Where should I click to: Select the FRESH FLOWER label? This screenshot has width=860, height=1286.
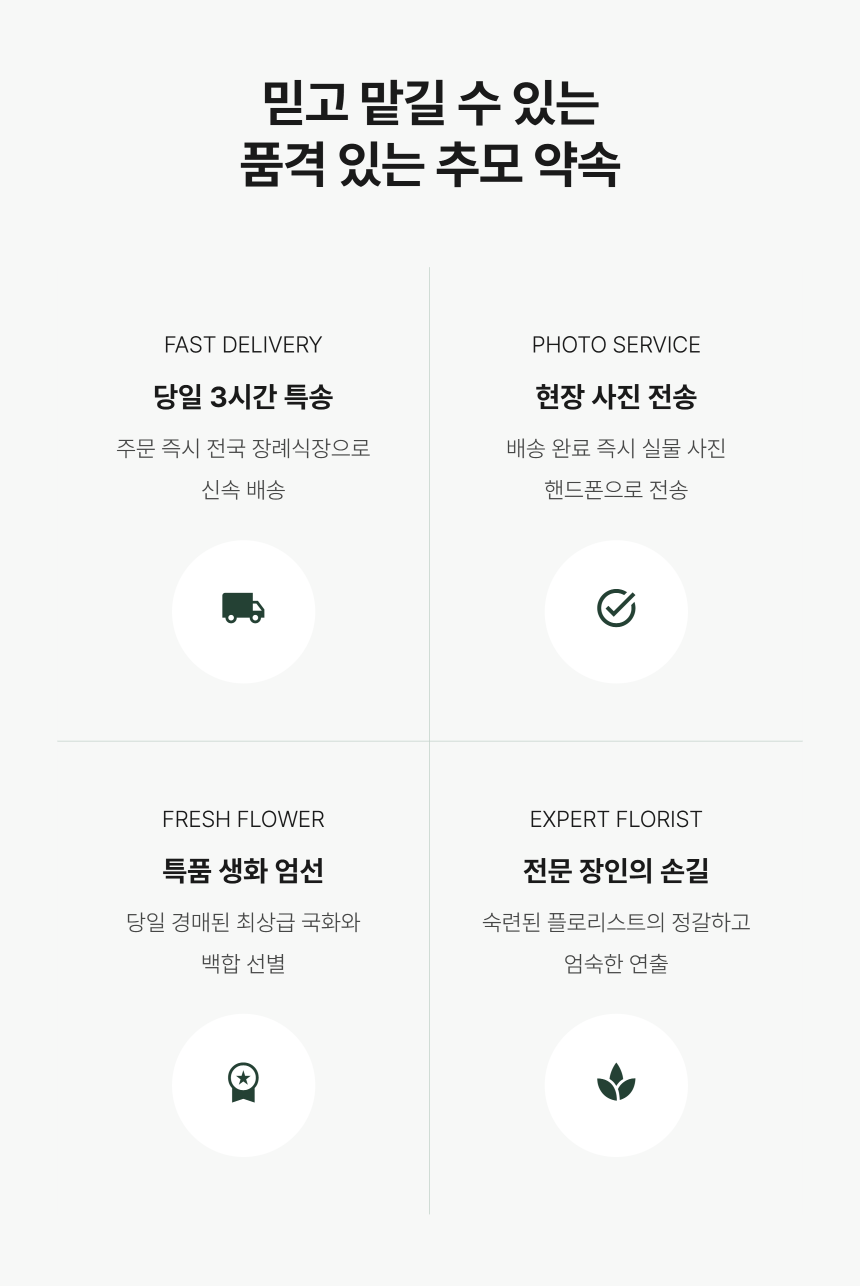point(243,819)
